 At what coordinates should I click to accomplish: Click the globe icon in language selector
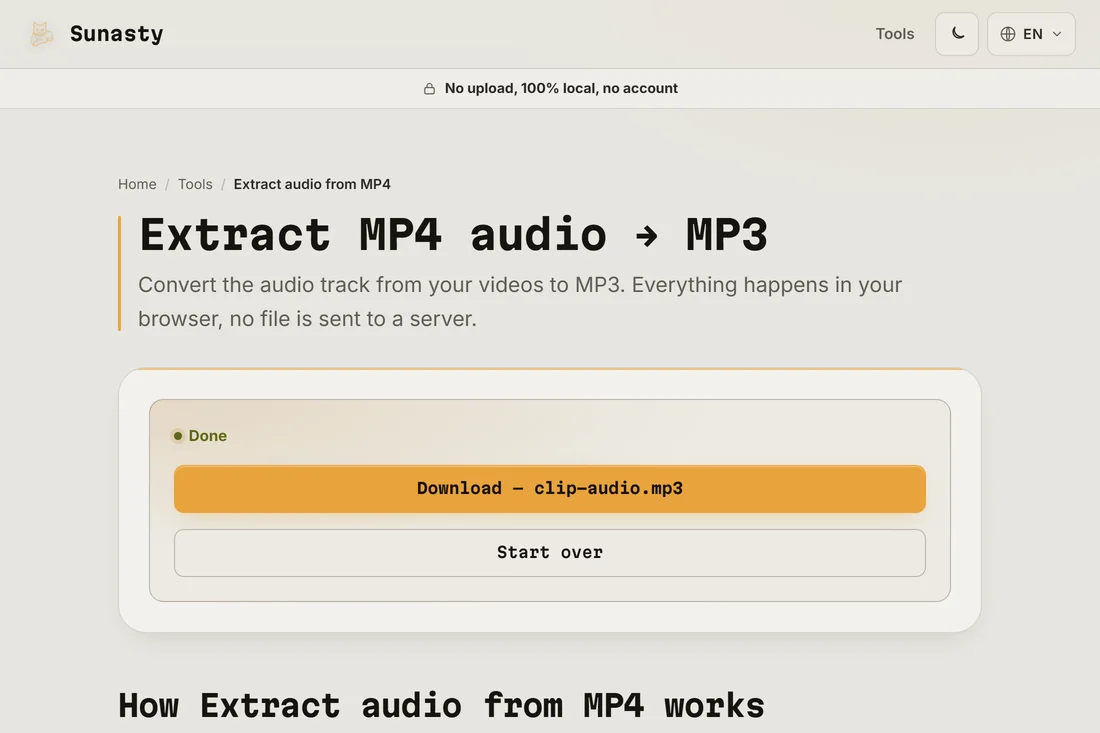1008,34
